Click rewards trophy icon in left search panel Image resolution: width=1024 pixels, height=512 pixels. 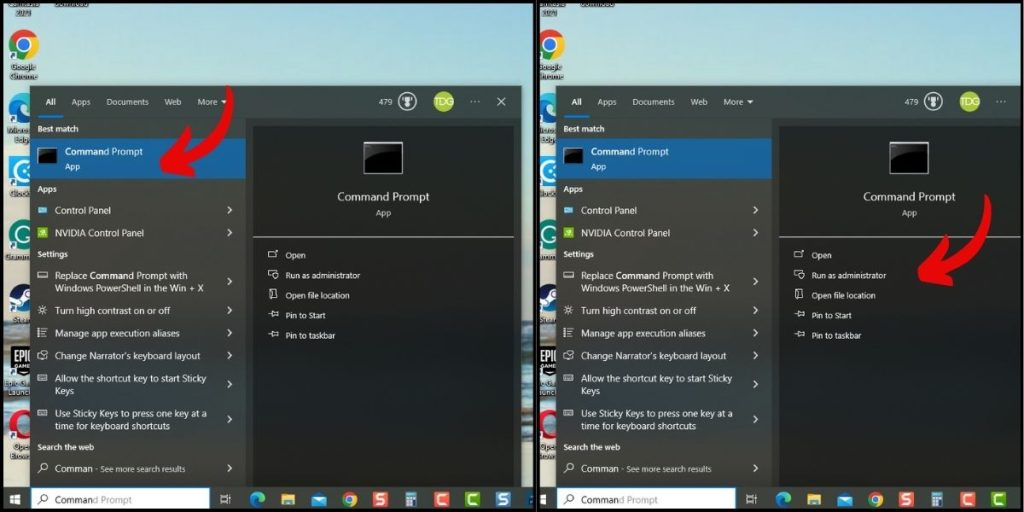407,102
